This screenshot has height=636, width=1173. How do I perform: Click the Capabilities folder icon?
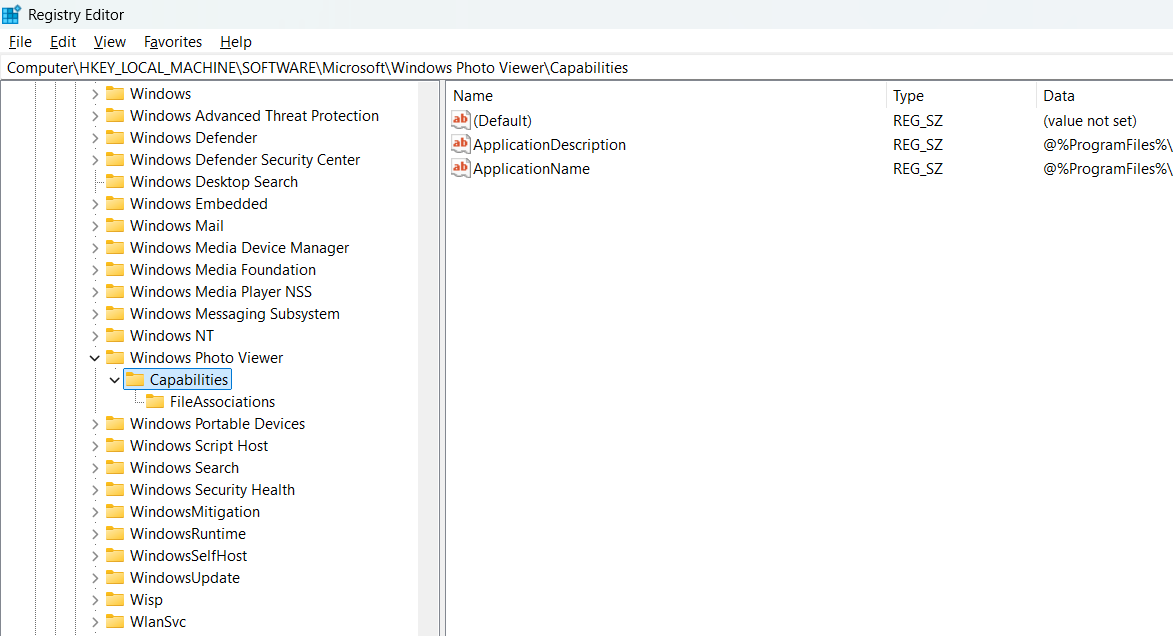[x=135, y=379]
